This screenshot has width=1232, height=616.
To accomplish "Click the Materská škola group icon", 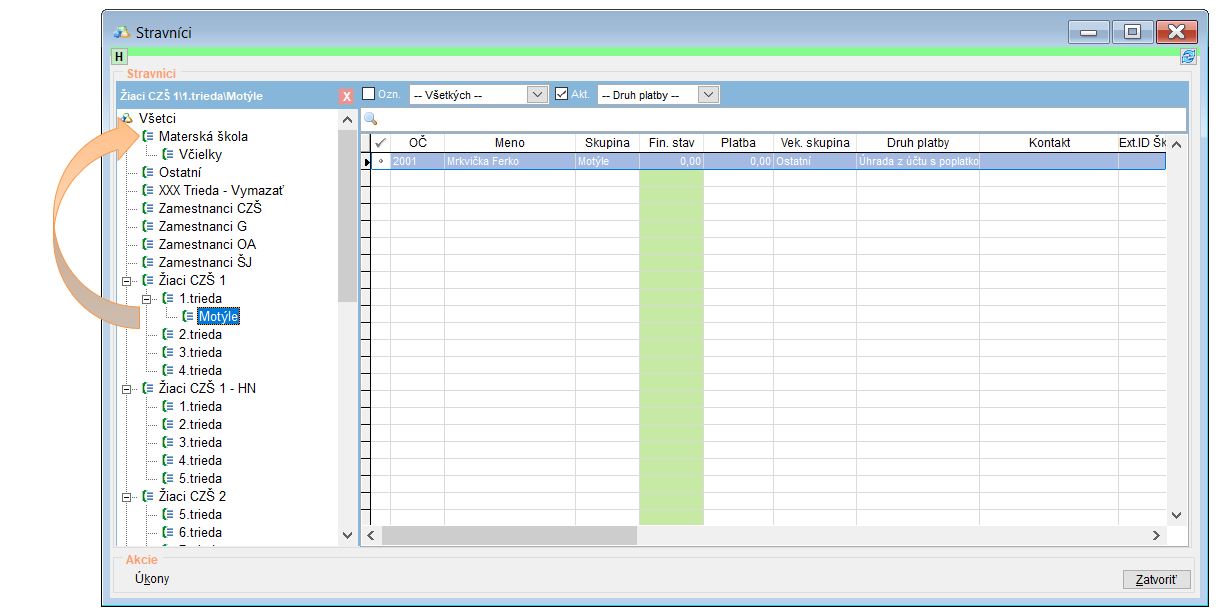I will 148,137.
